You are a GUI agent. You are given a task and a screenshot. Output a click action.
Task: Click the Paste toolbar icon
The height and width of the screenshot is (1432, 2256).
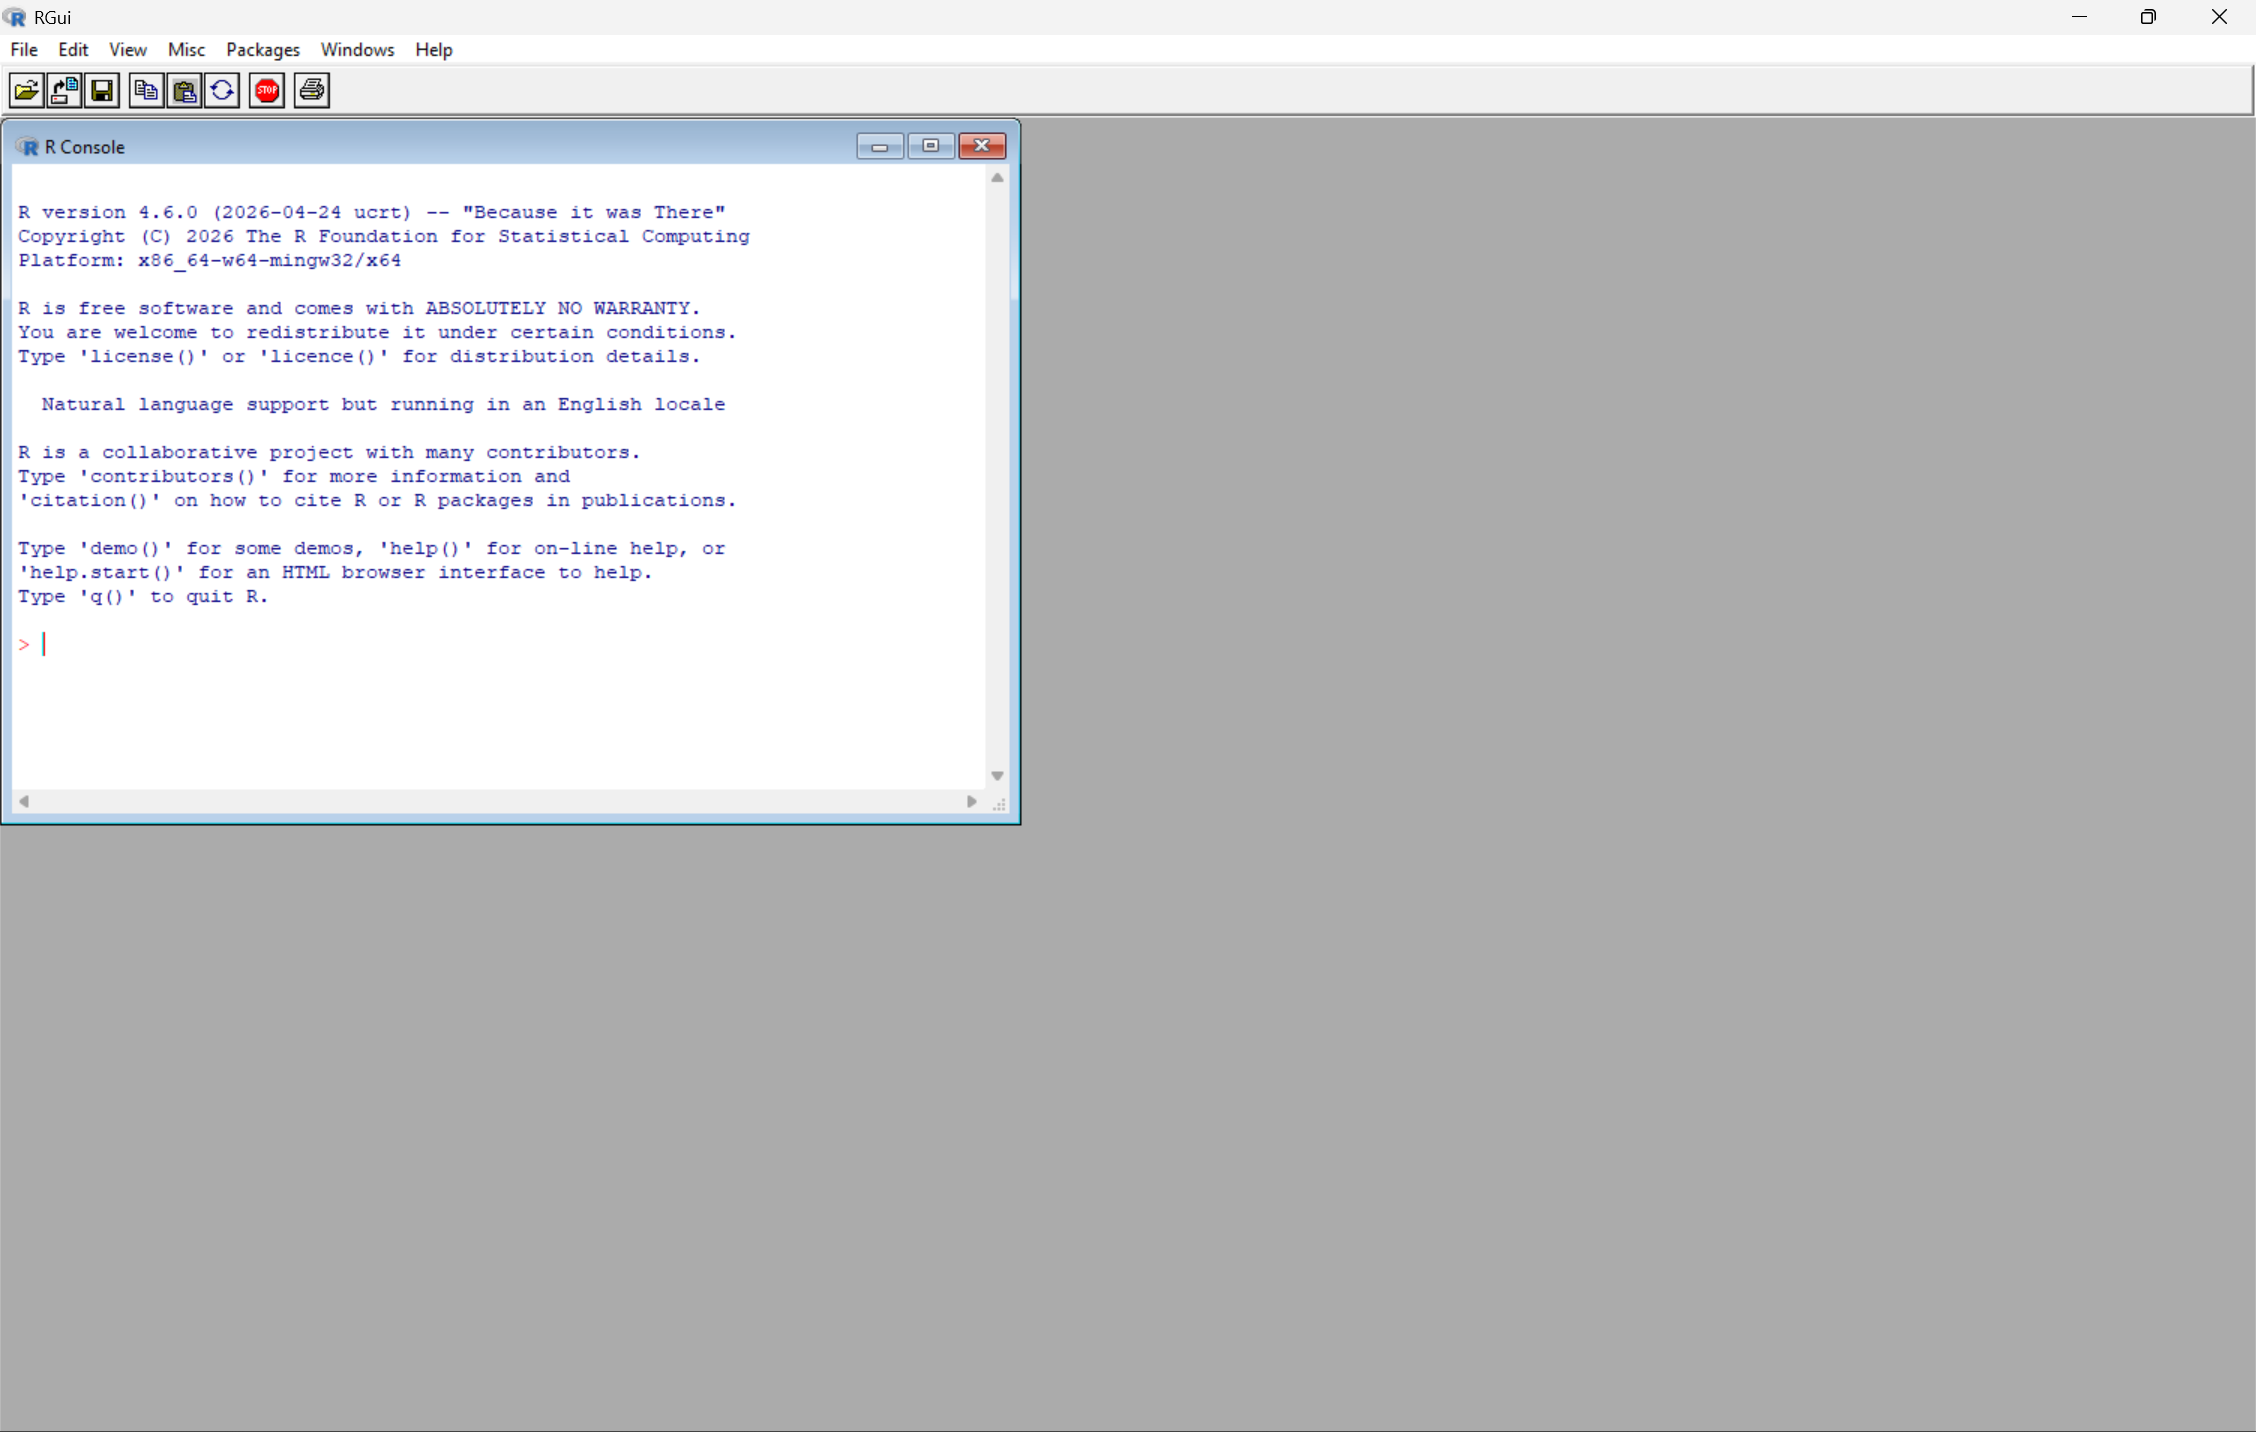click(x=184, y=91)
